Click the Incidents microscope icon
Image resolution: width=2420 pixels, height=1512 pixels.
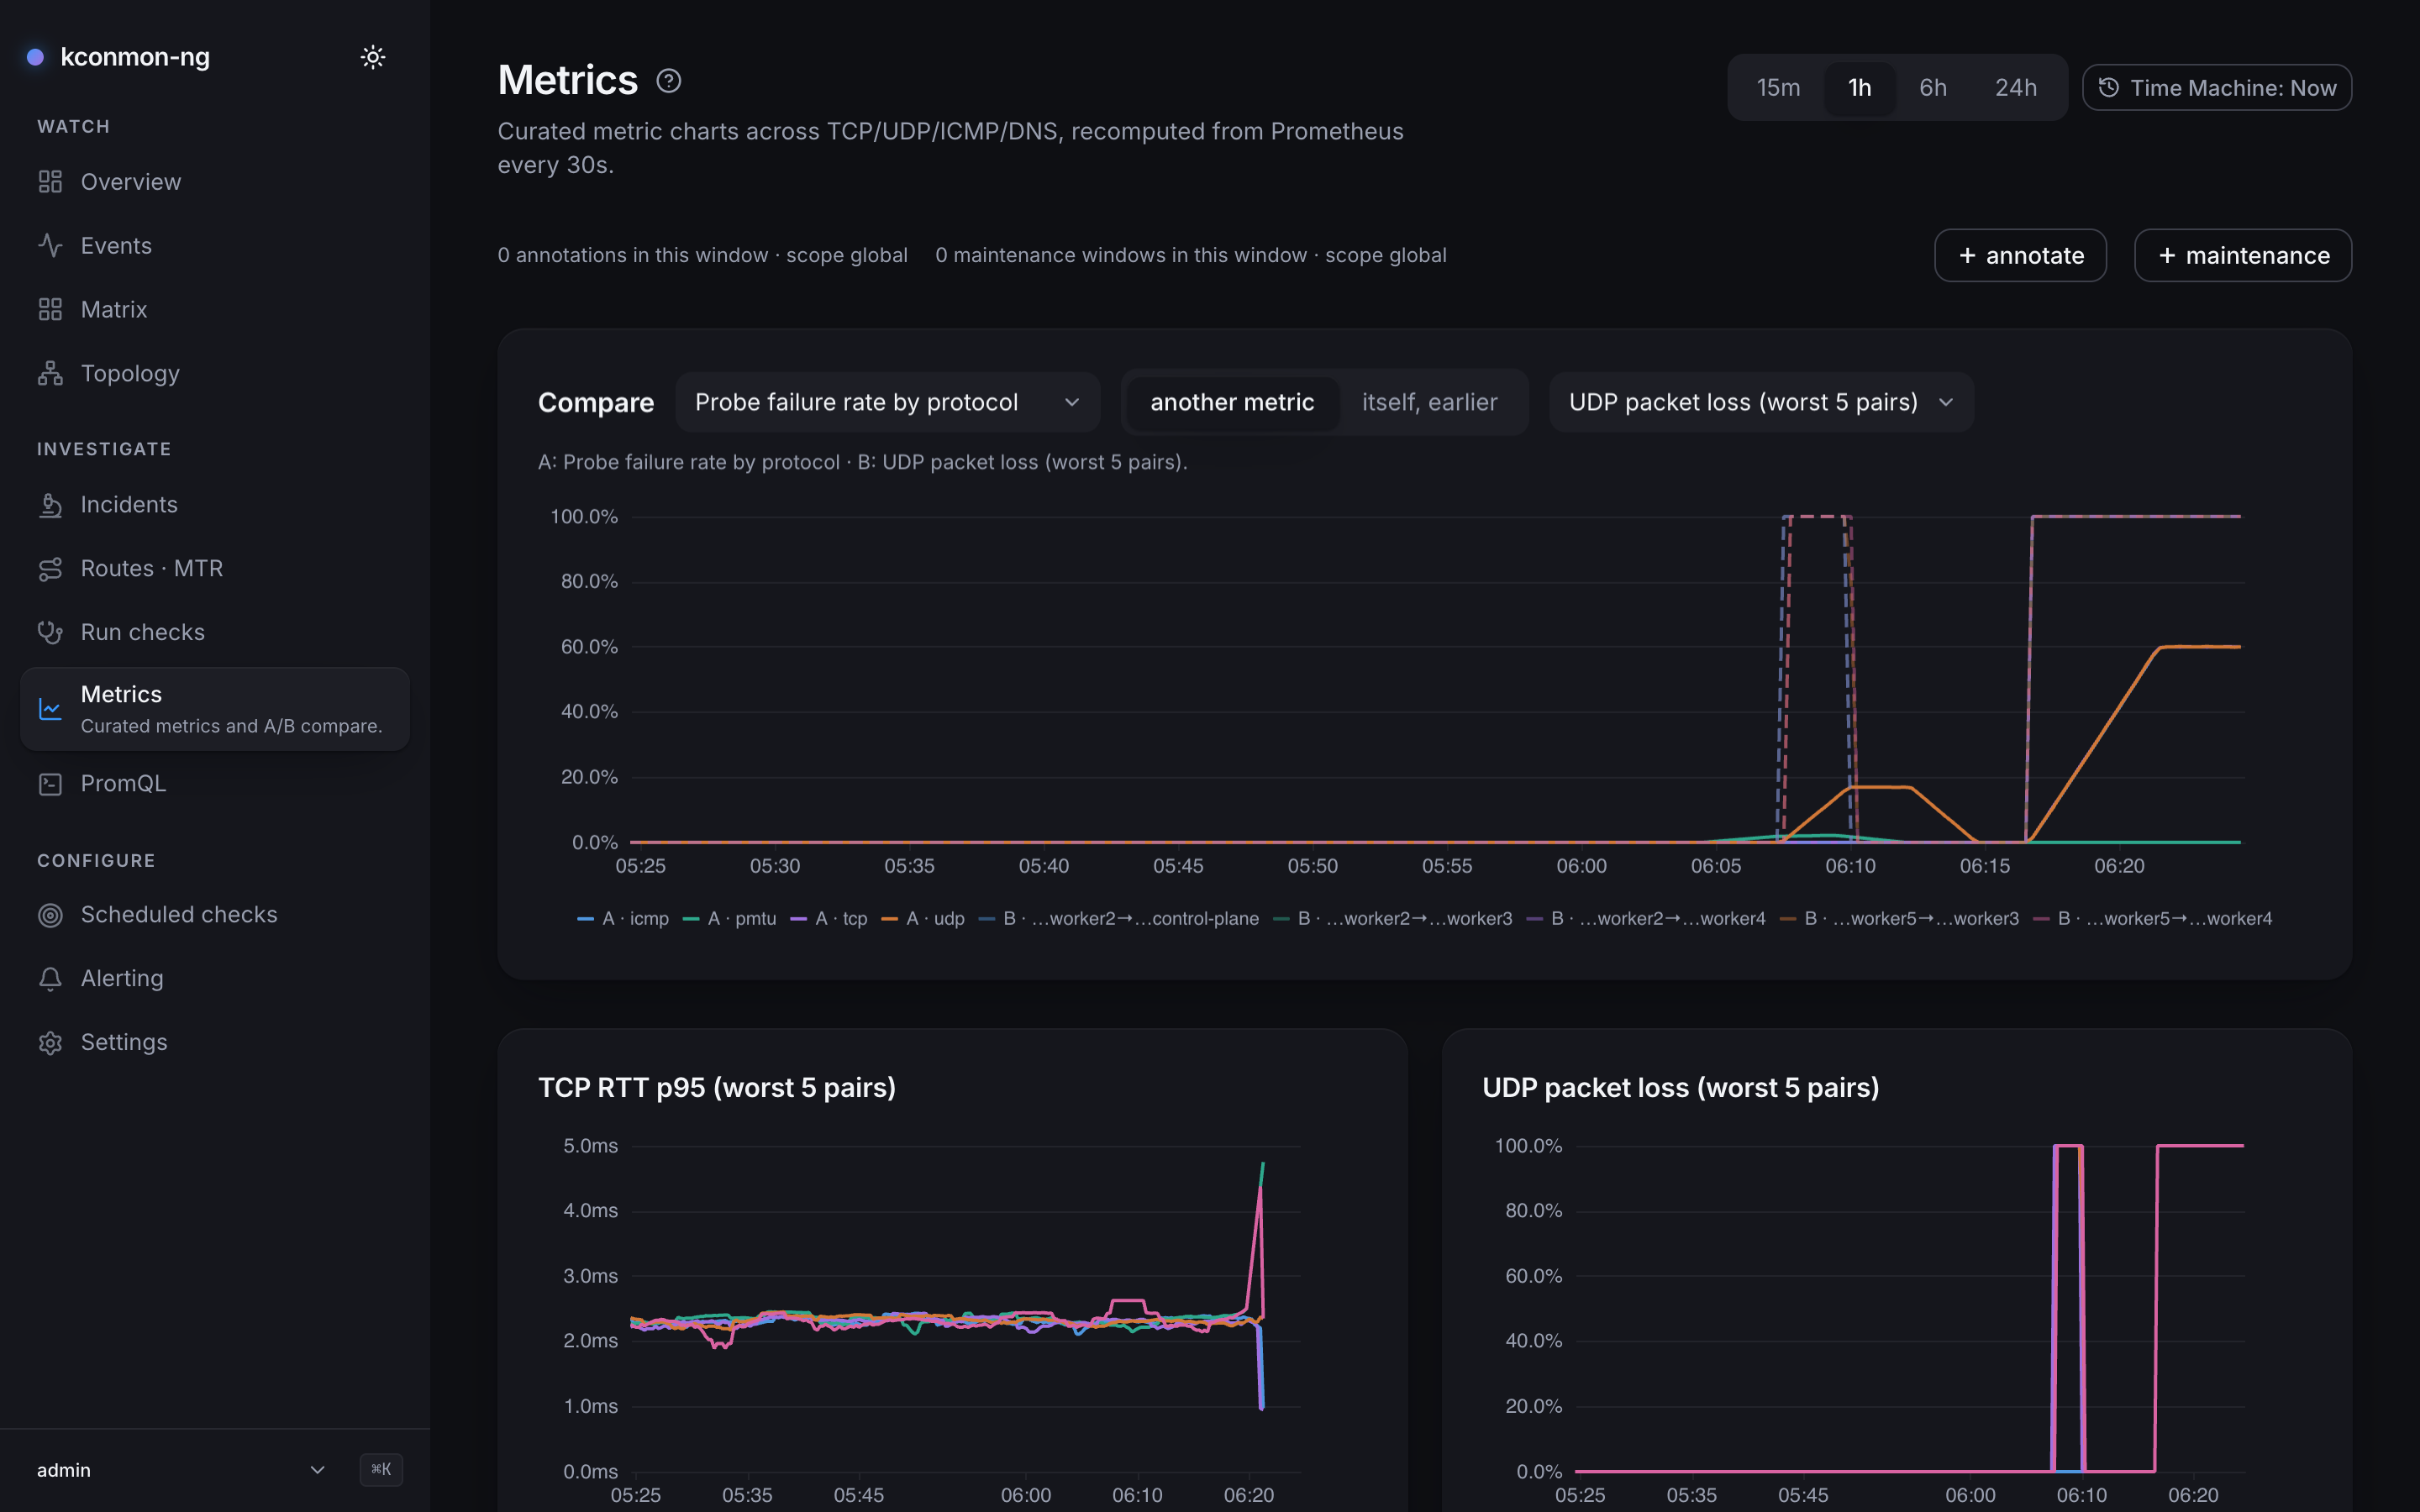50,505
